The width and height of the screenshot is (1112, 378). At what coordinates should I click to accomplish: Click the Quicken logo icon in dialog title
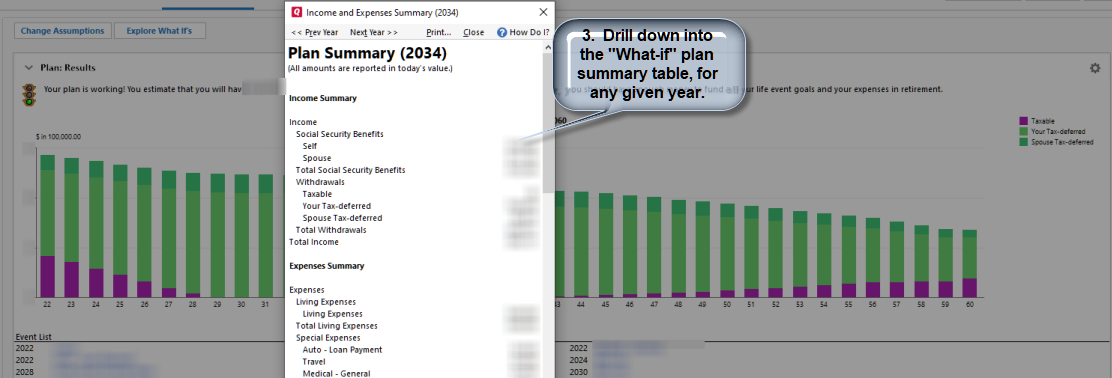point(296,12)
